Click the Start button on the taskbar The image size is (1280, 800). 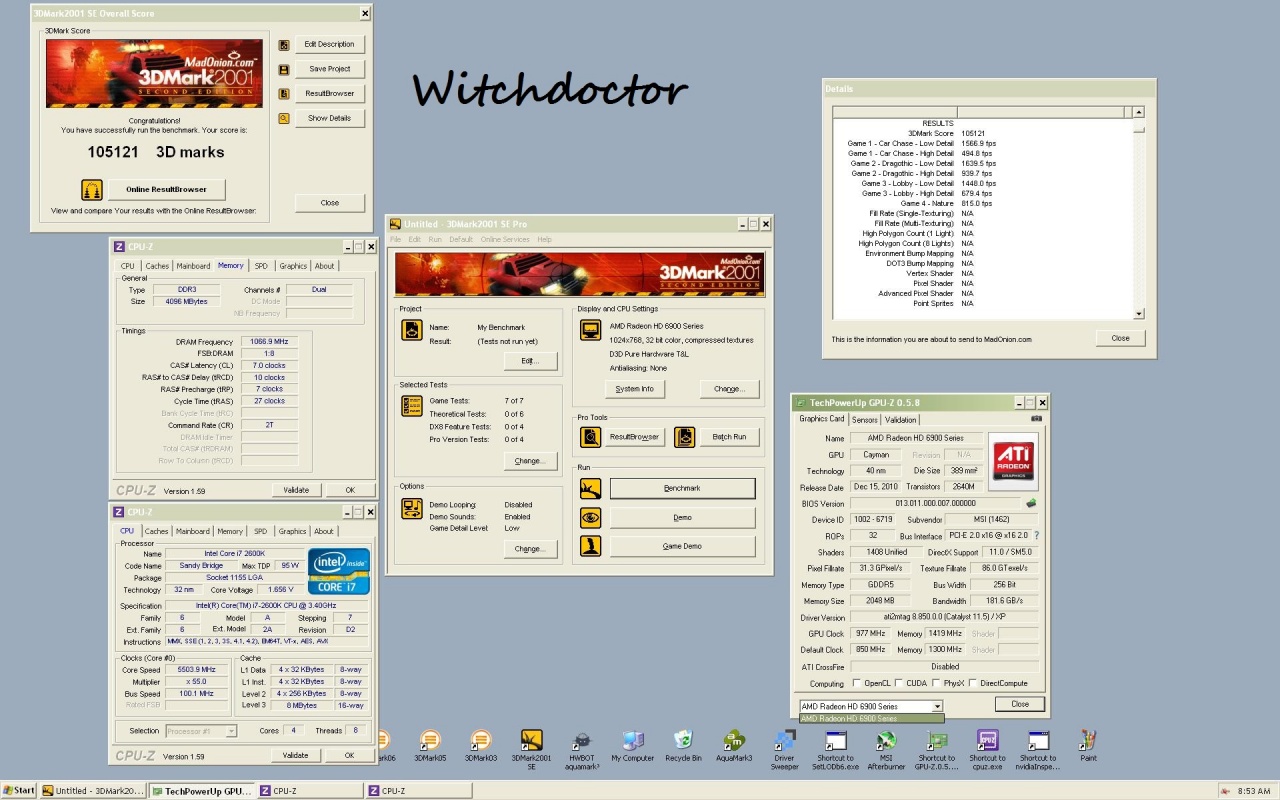click(19, 790)
